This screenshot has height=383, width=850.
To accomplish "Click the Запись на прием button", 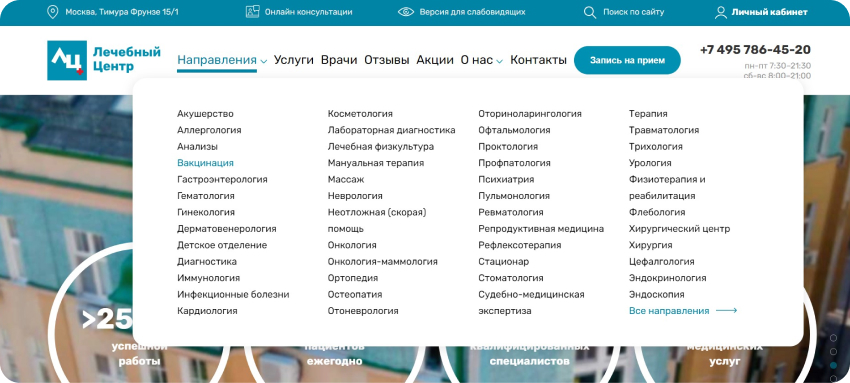I will pos(627,60).
